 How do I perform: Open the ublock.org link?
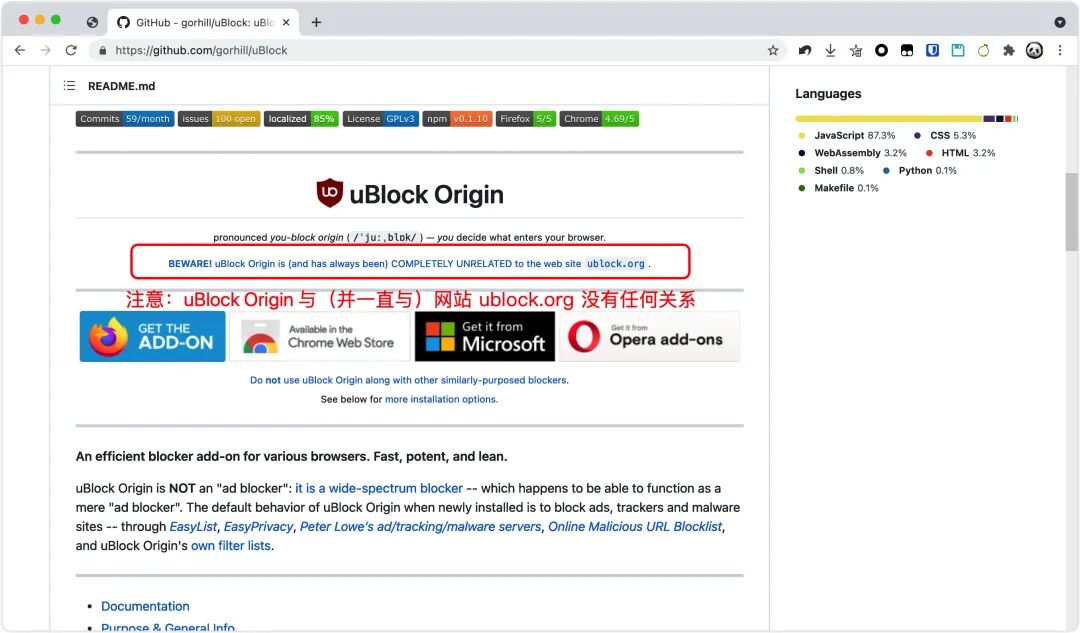[x=616, y=264]
